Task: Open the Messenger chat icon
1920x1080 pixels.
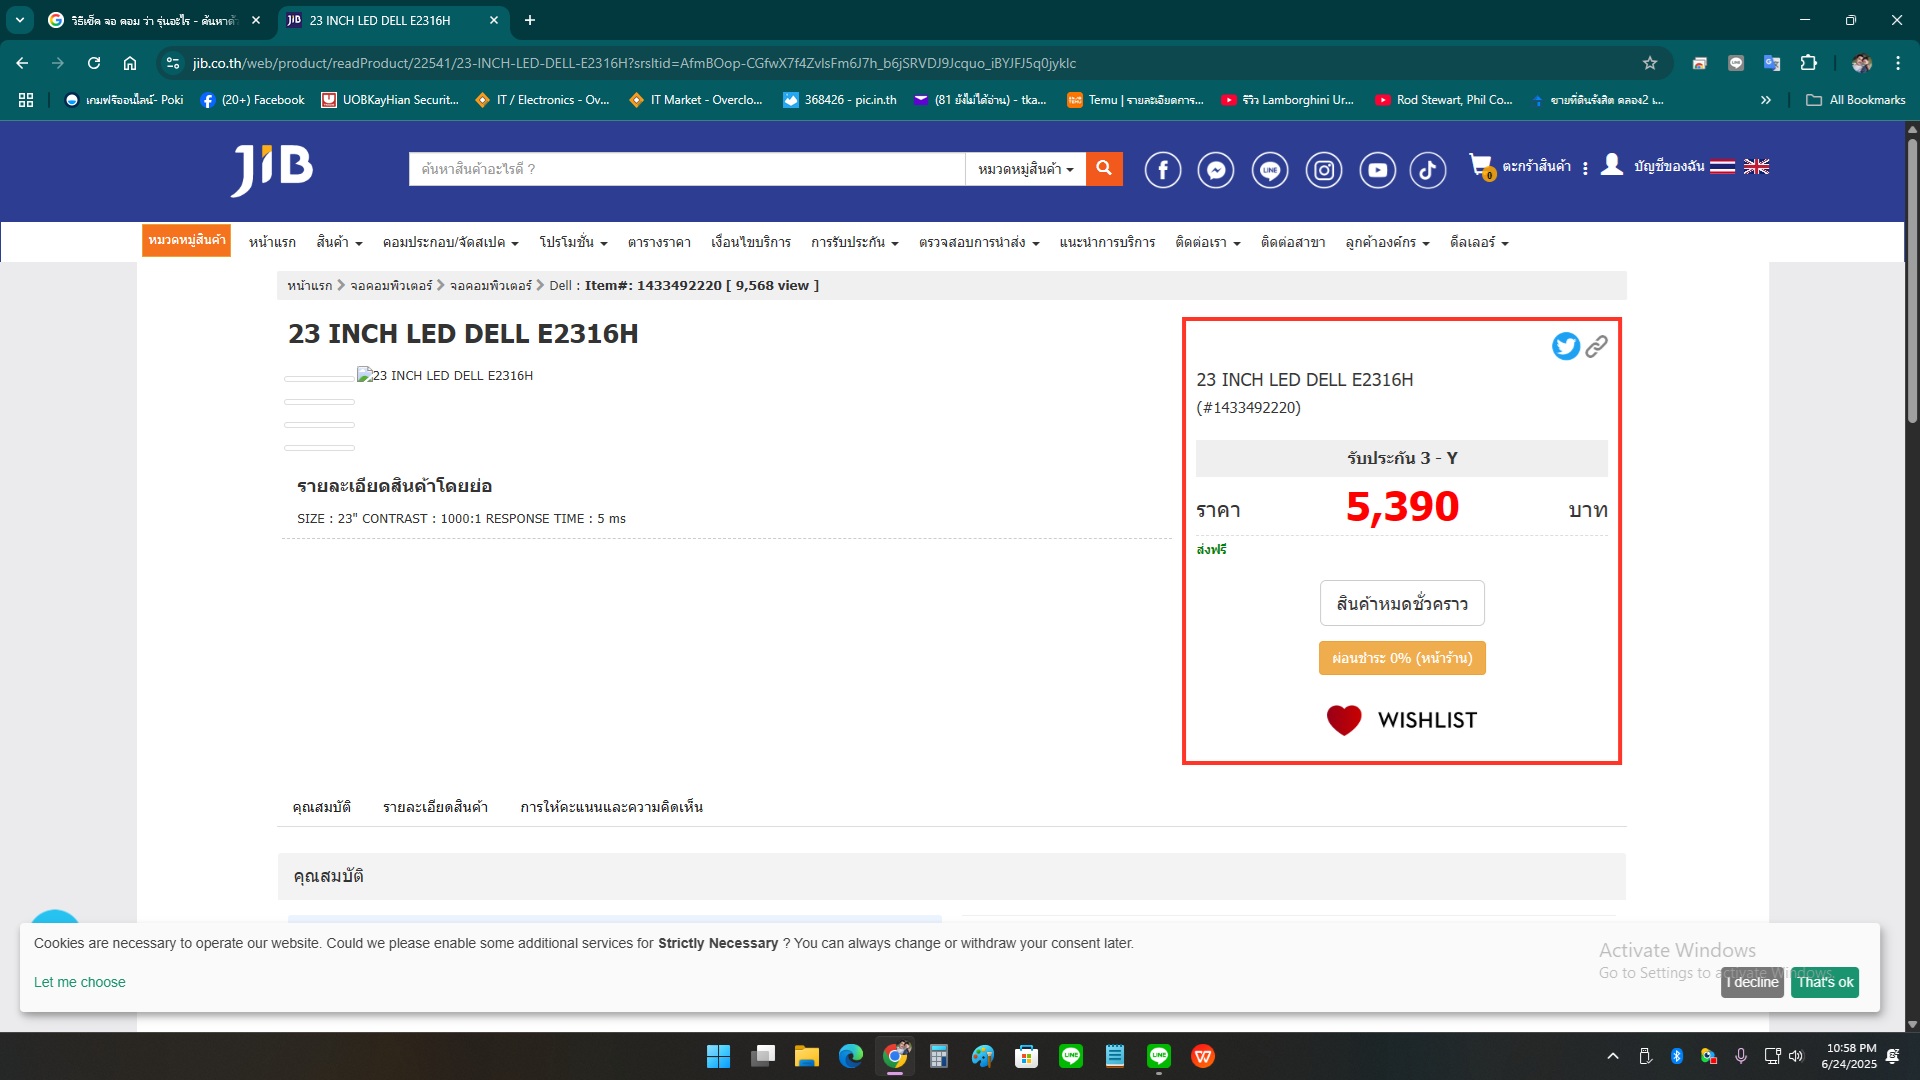Action: 1216,170
